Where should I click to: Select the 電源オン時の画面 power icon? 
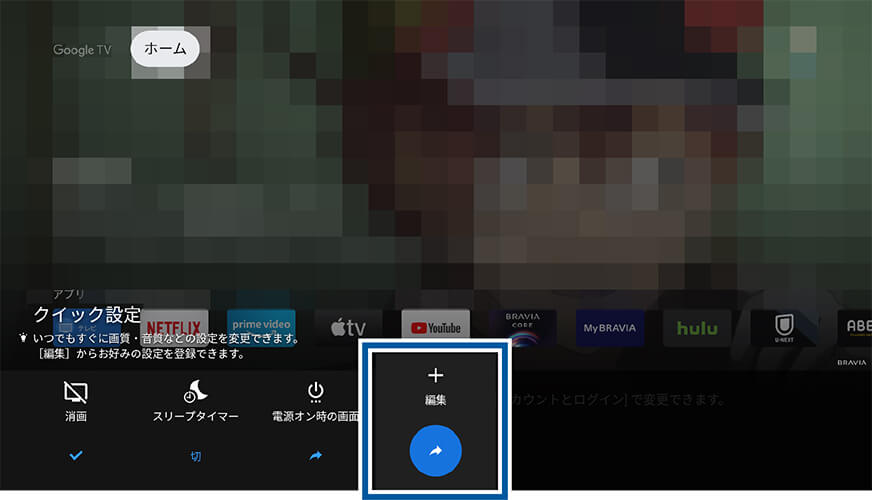[x=316, y=391]
